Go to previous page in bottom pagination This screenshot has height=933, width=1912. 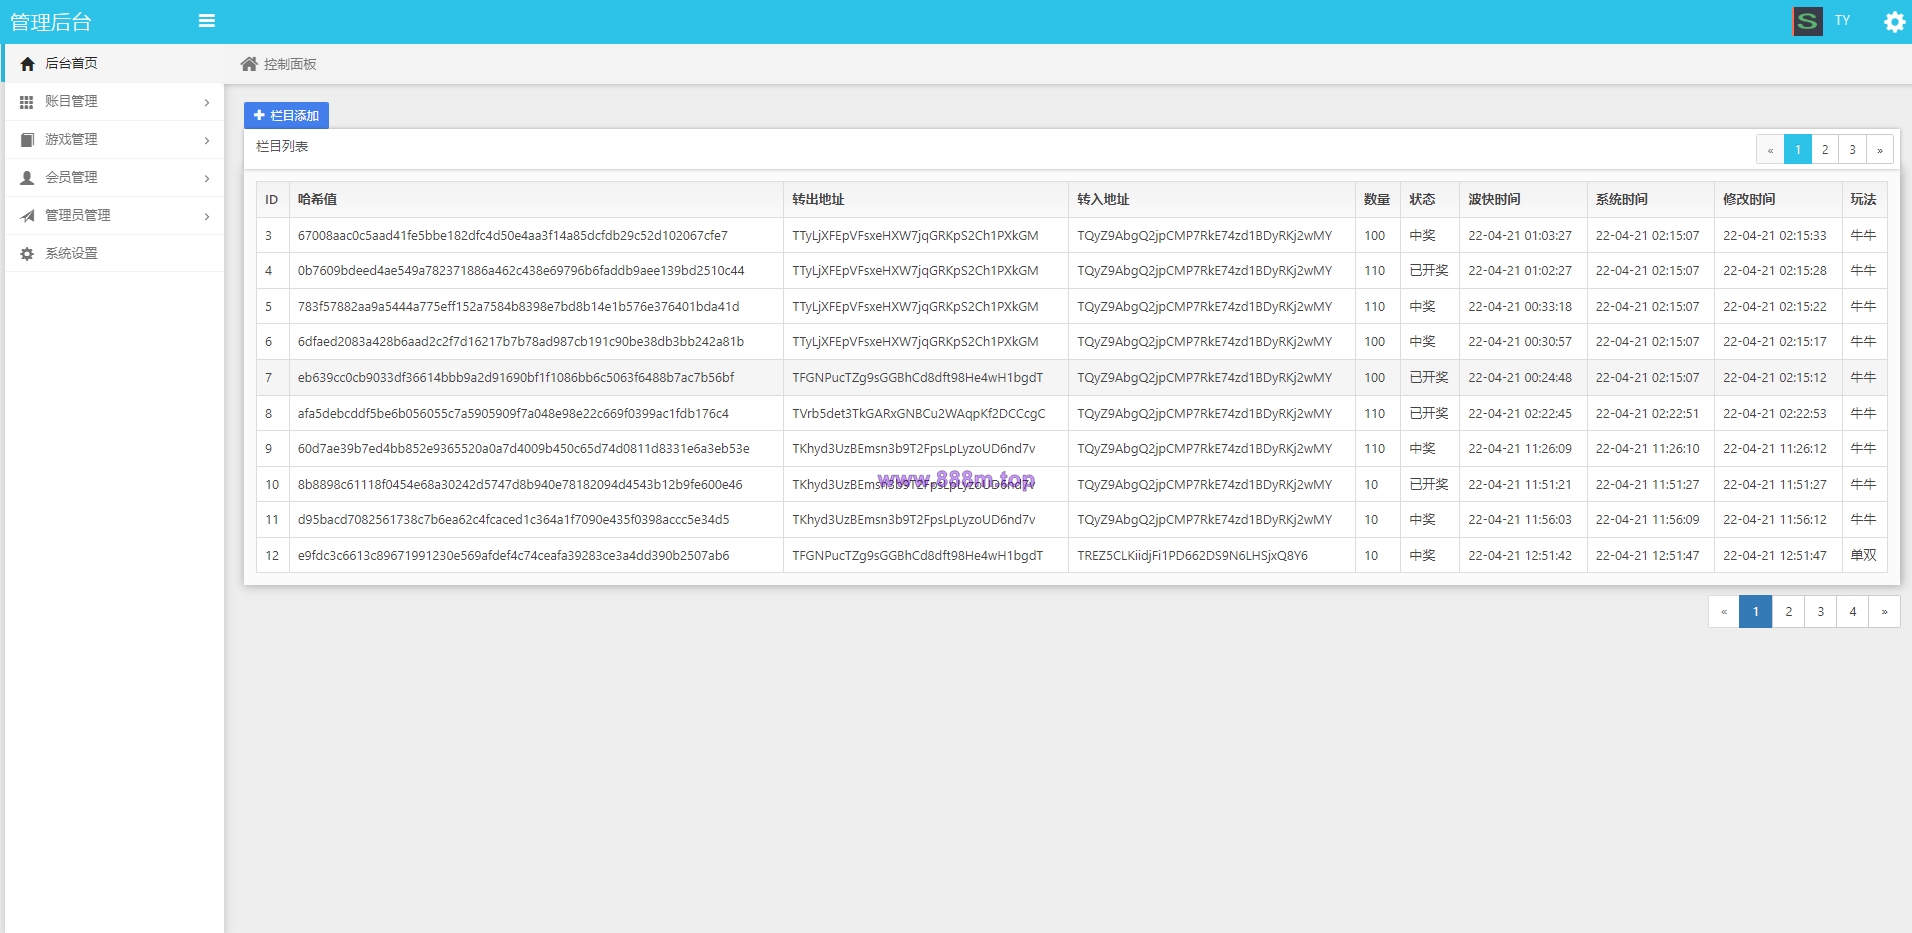point(1724,611)
